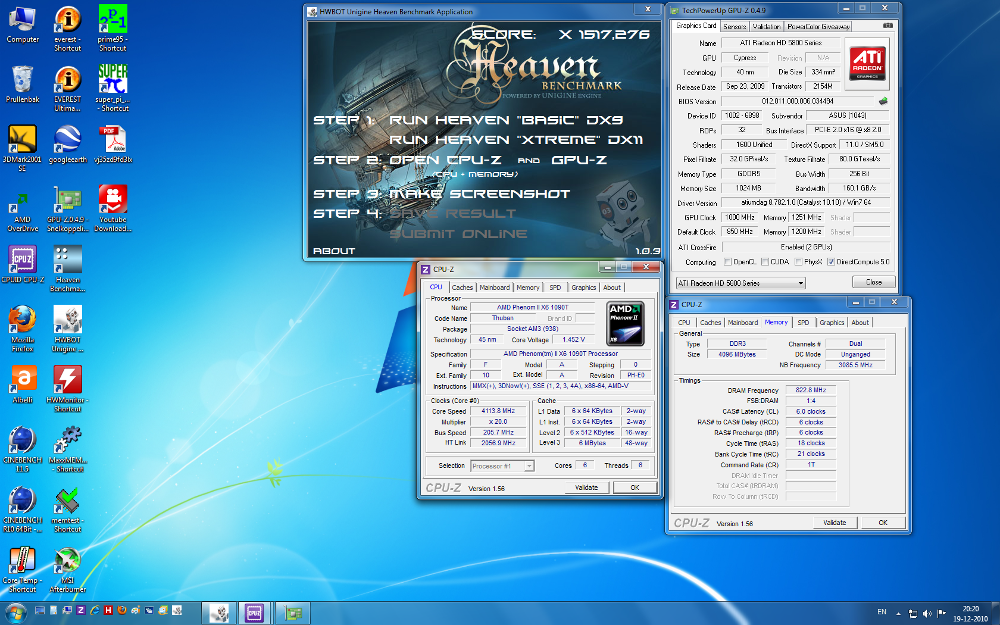
Task: Click OK in CPU-Z CPU window
Action: pos(635,488)
